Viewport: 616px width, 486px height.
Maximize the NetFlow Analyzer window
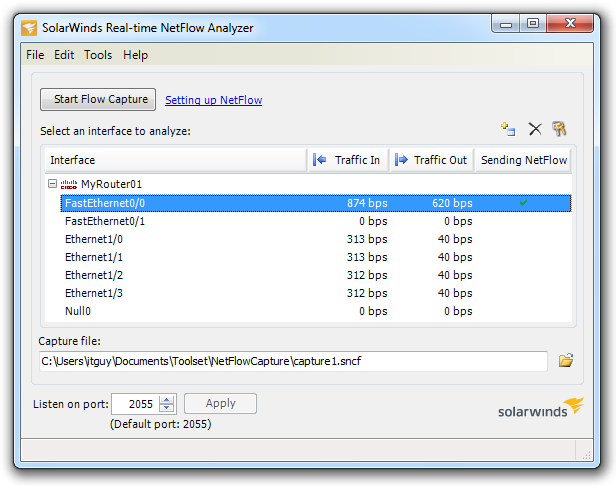click(533, 24)
